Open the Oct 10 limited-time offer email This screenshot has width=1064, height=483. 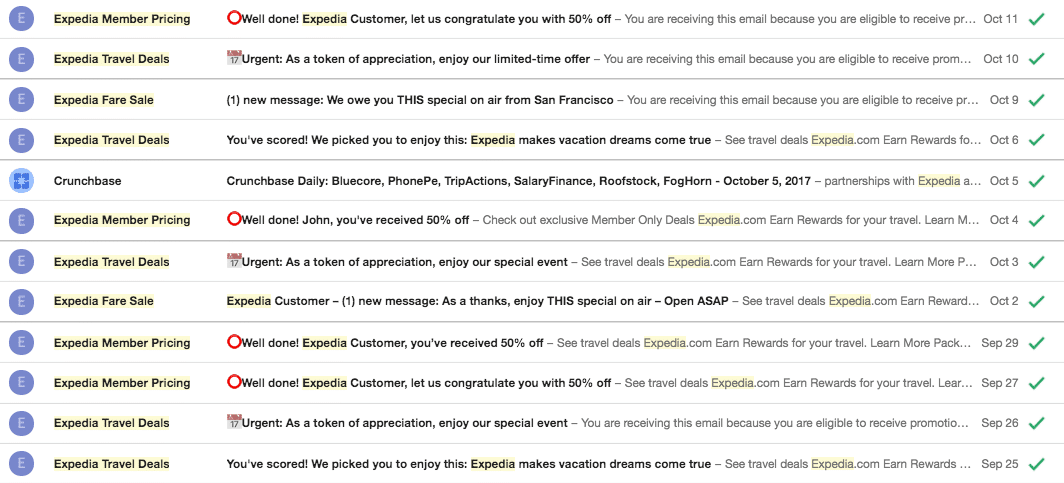pyautogui.click(x=532, y=59)
